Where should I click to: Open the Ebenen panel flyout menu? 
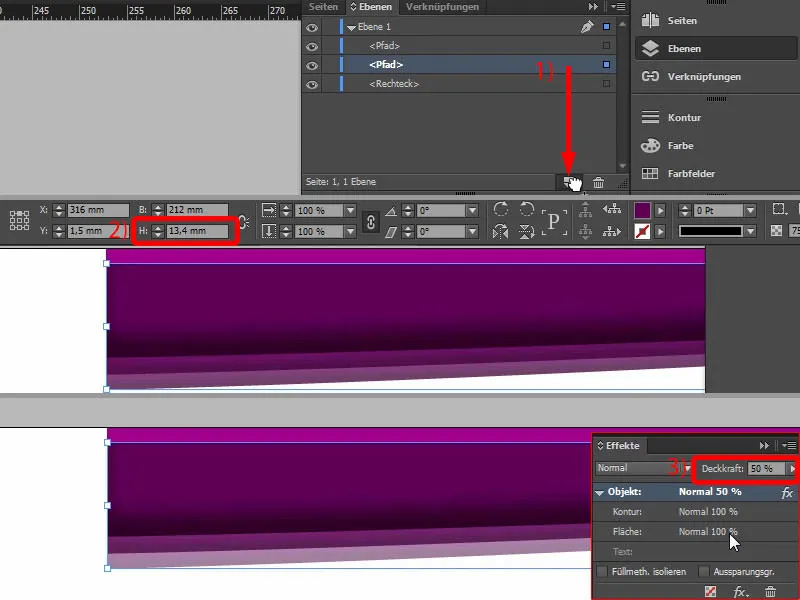[618, 7]
